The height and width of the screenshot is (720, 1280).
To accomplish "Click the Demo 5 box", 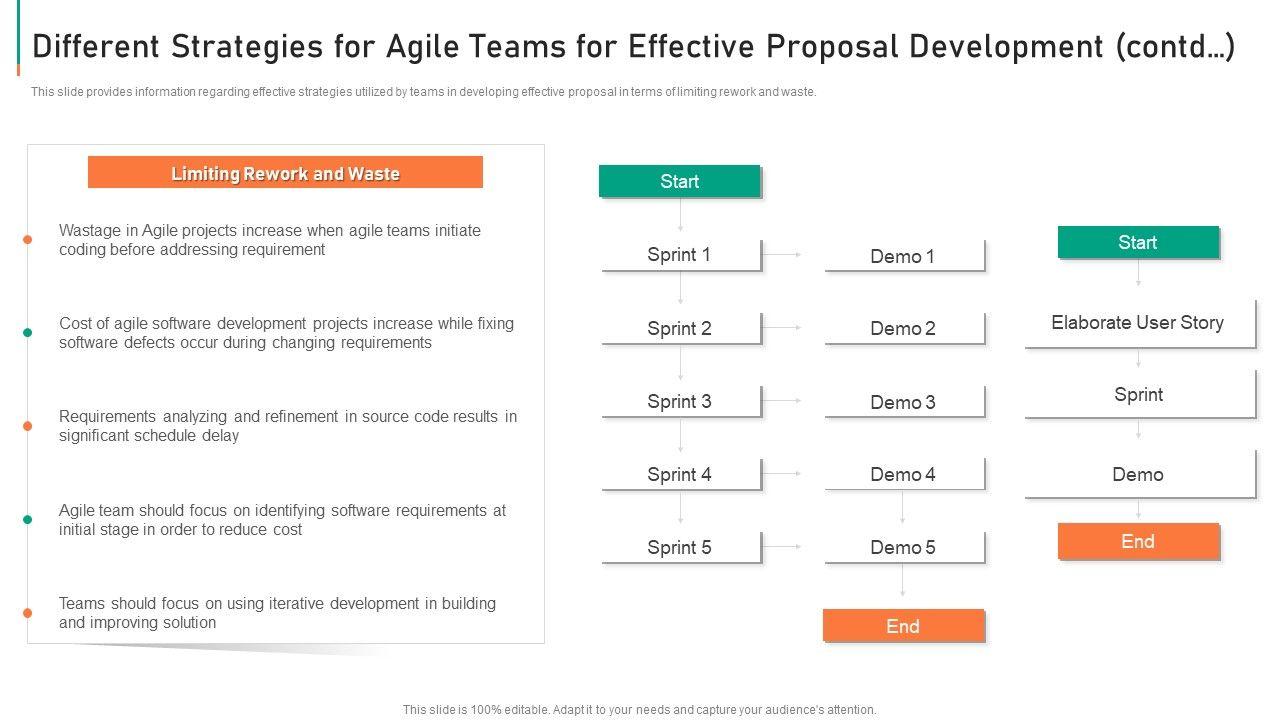I will coord(903,547).
